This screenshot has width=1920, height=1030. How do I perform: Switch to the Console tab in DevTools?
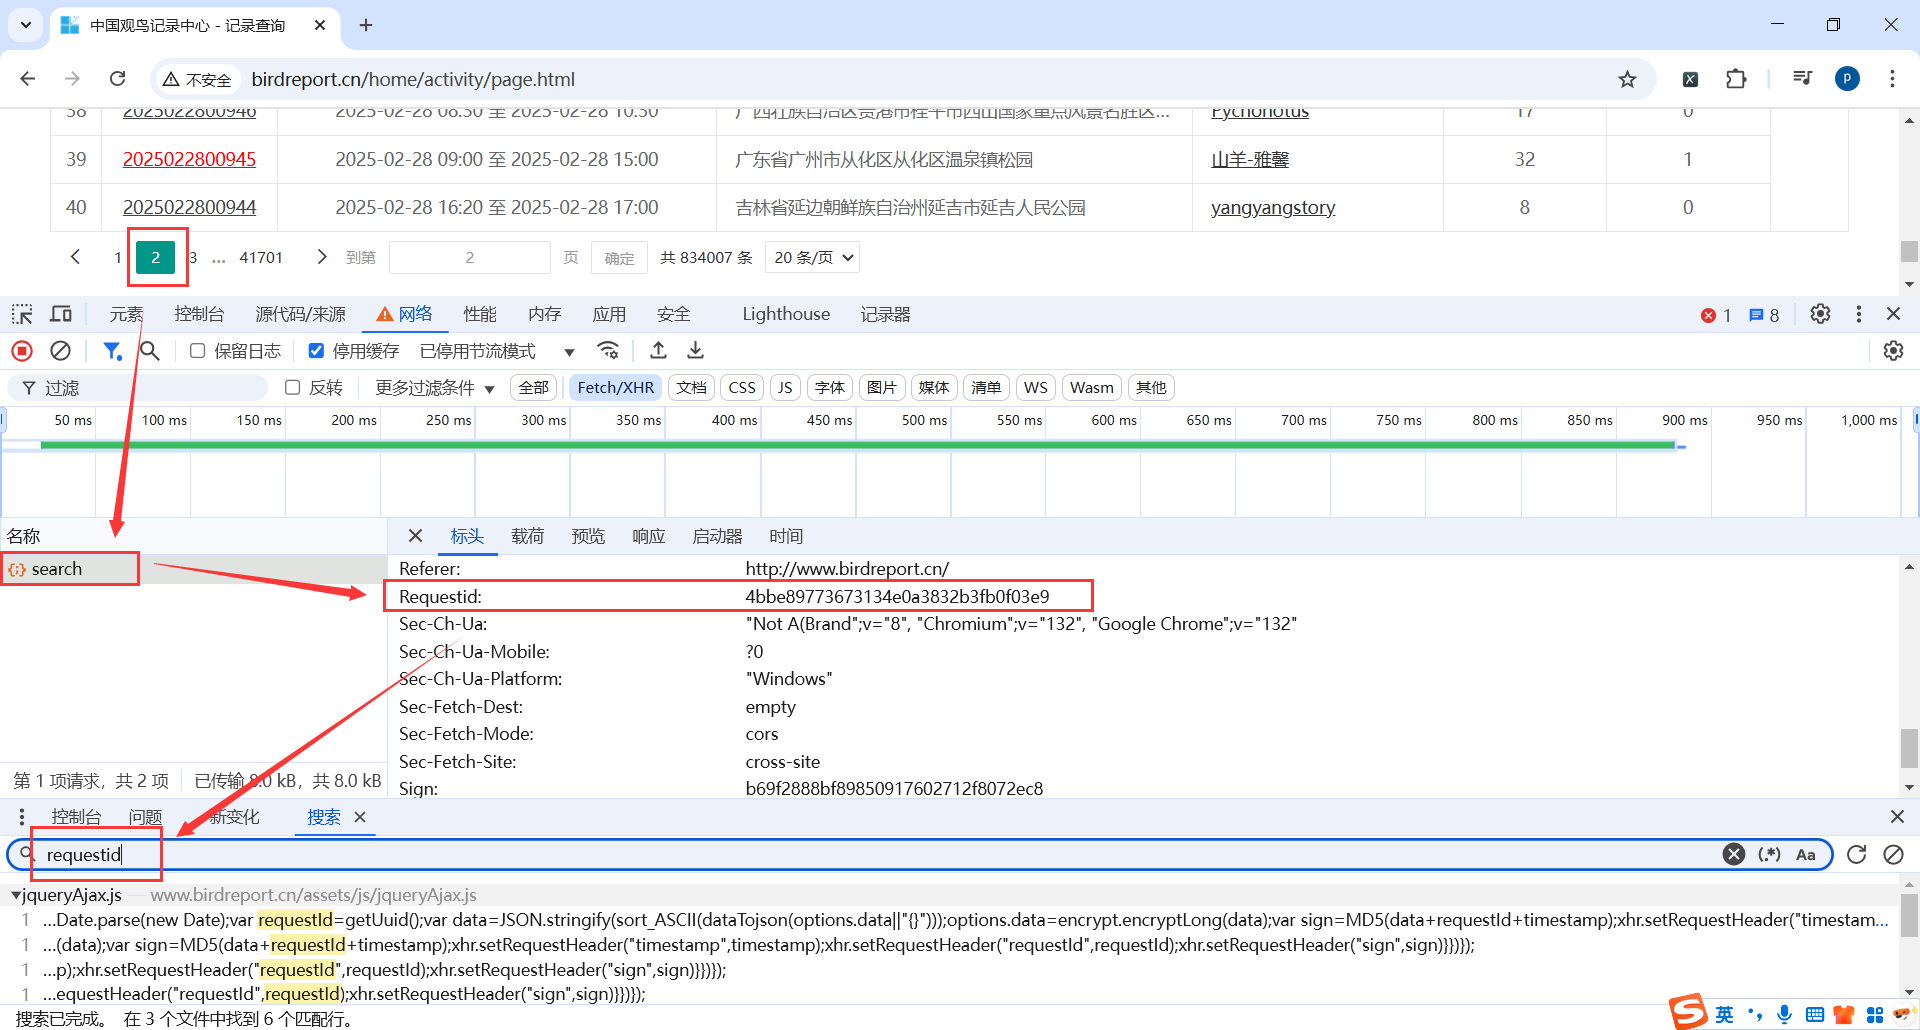pyautogui.click(x=199, y=314)
